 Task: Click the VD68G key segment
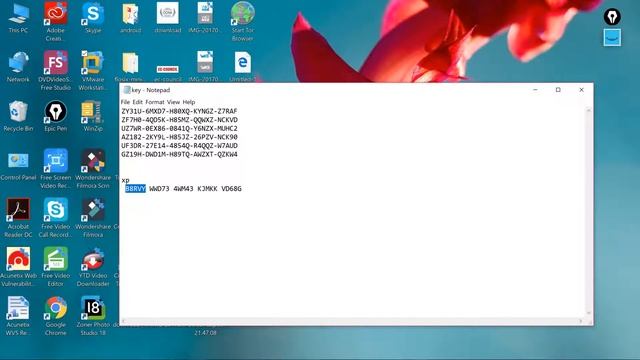tap(231, 189)
